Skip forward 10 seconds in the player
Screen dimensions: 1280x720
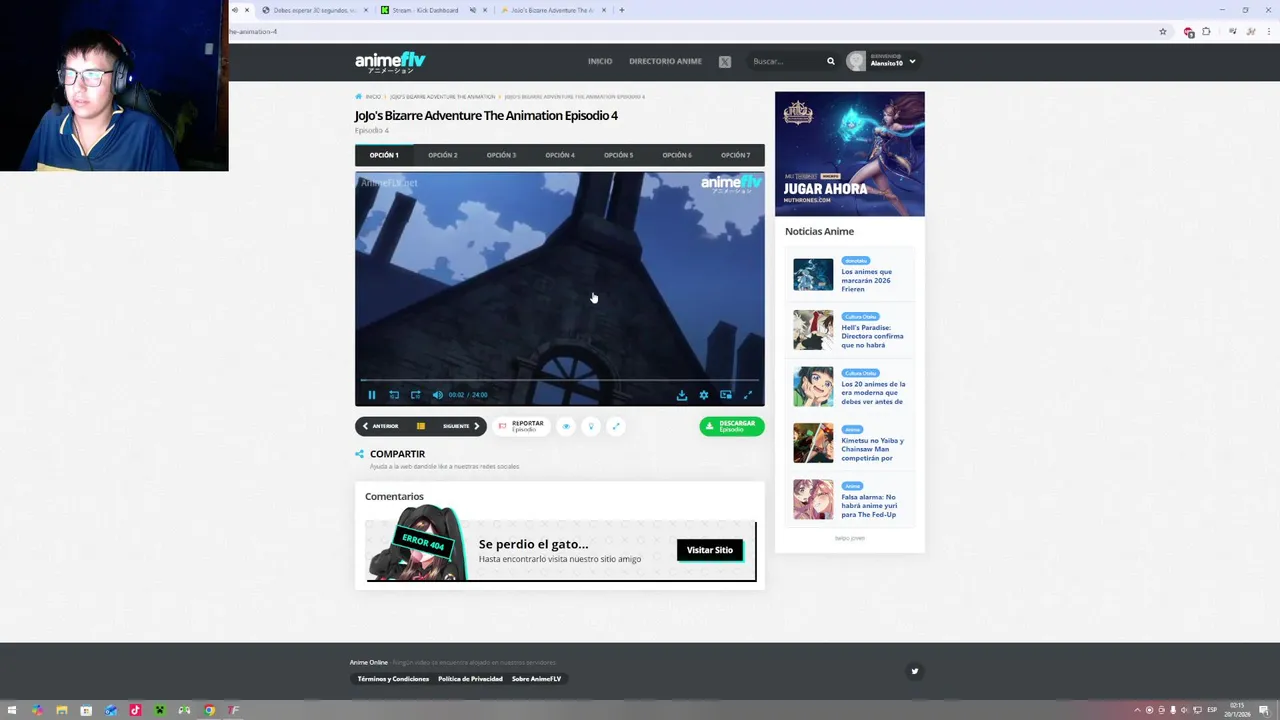[x=416, y=395]
